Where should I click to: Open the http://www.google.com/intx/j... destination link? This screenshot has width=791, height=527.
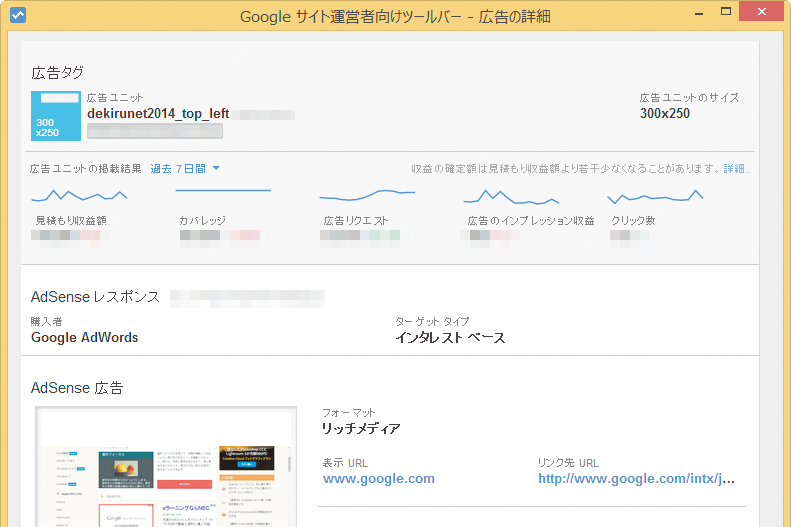click(636, 479)
